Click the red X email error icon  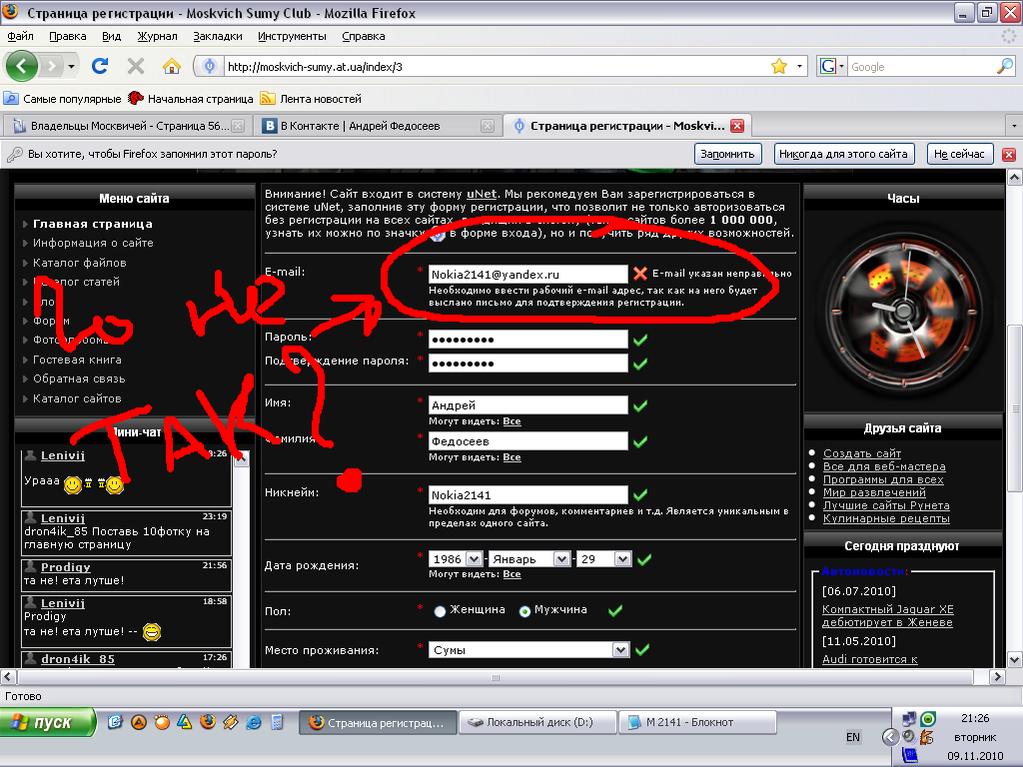640,273
